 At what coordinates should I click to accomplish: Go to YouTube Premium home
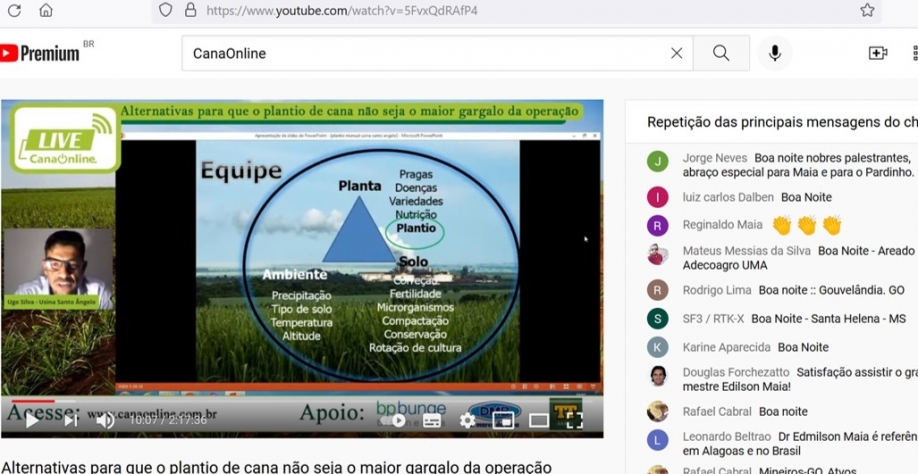coord(40,53)
